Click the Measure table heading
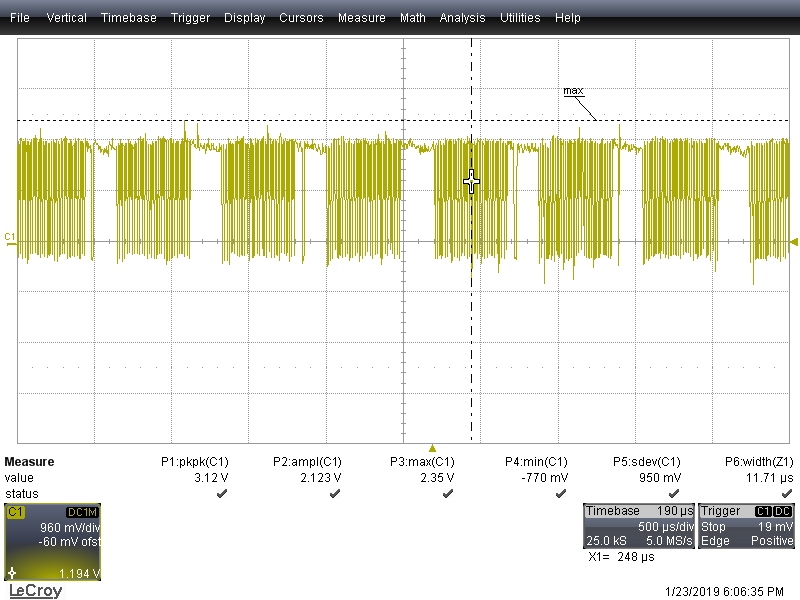Image resolution: width=800 pixels, height=600 pixels. tap(29, 462)
